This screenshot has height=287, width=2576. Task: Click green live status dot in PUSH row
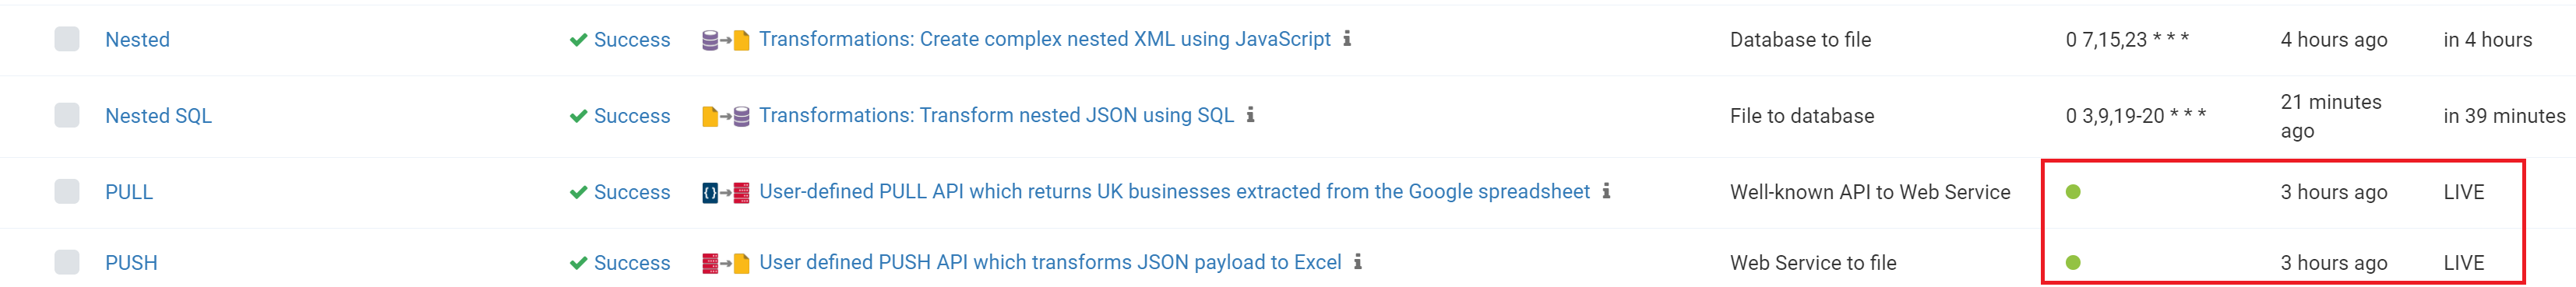click(x=2073, y=263)
